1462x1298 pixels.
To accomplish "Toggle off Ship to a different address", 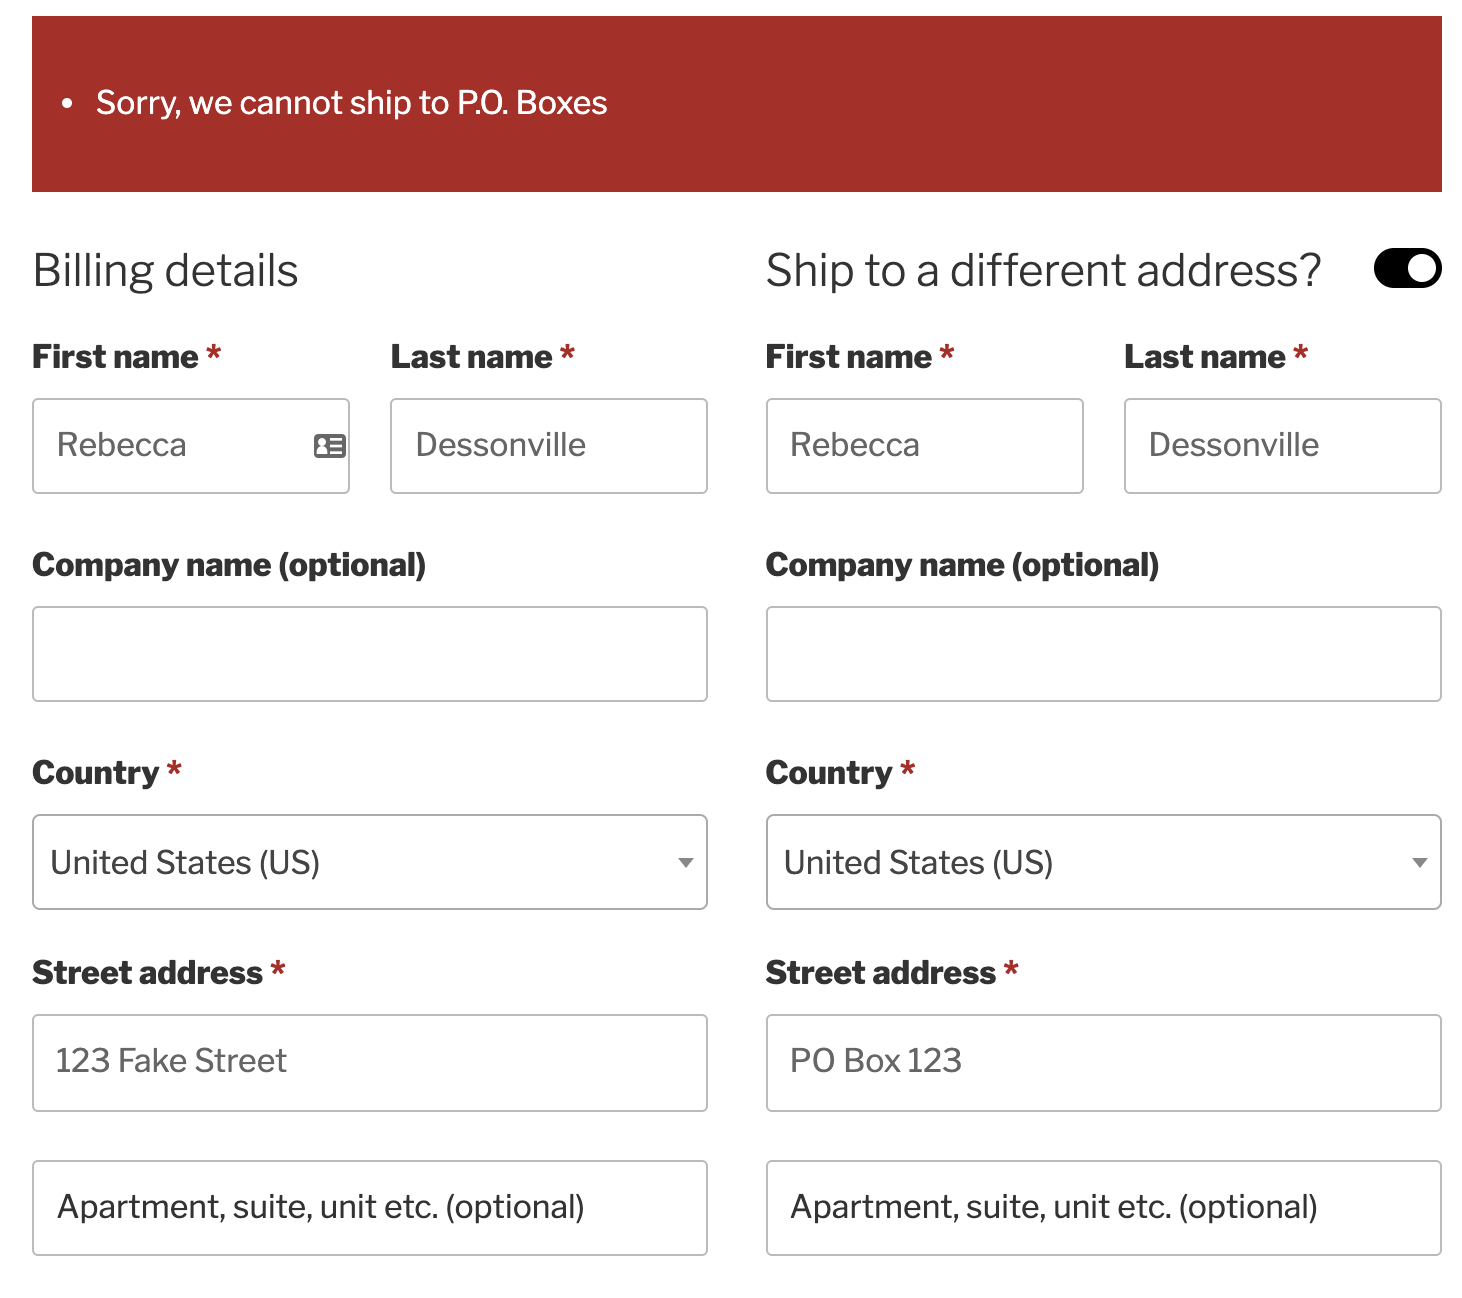I will point(1407,268).
